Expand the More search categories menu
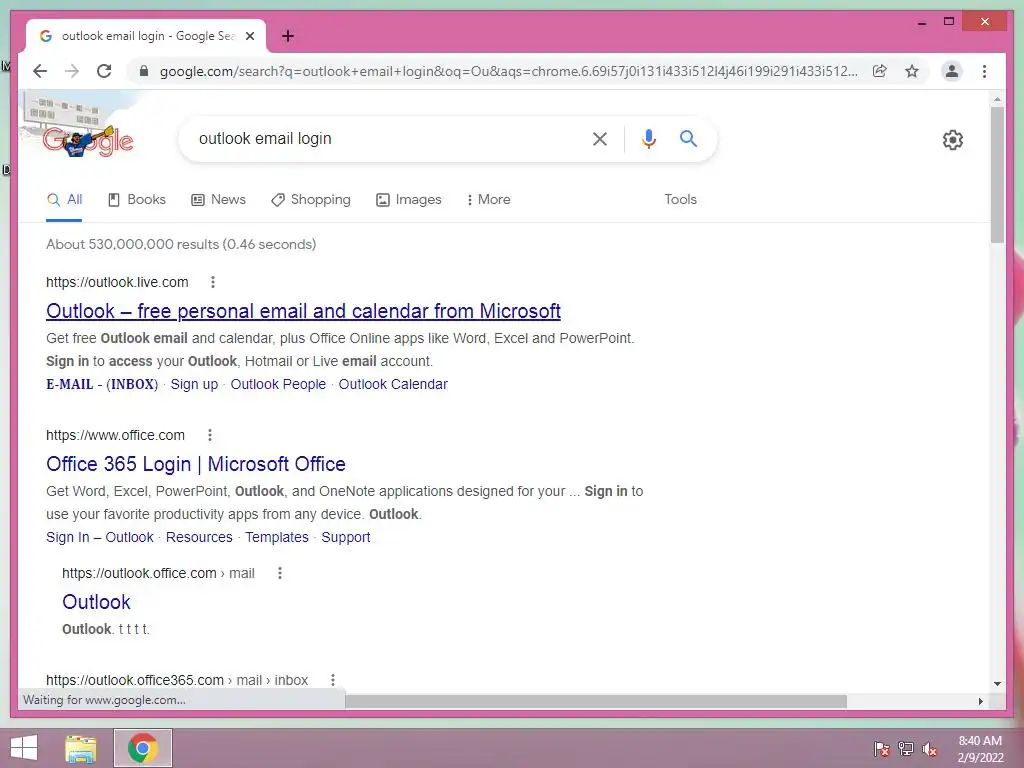Image resolution: width=1024 pixels, height=768 pixels. tap(489, 200)
